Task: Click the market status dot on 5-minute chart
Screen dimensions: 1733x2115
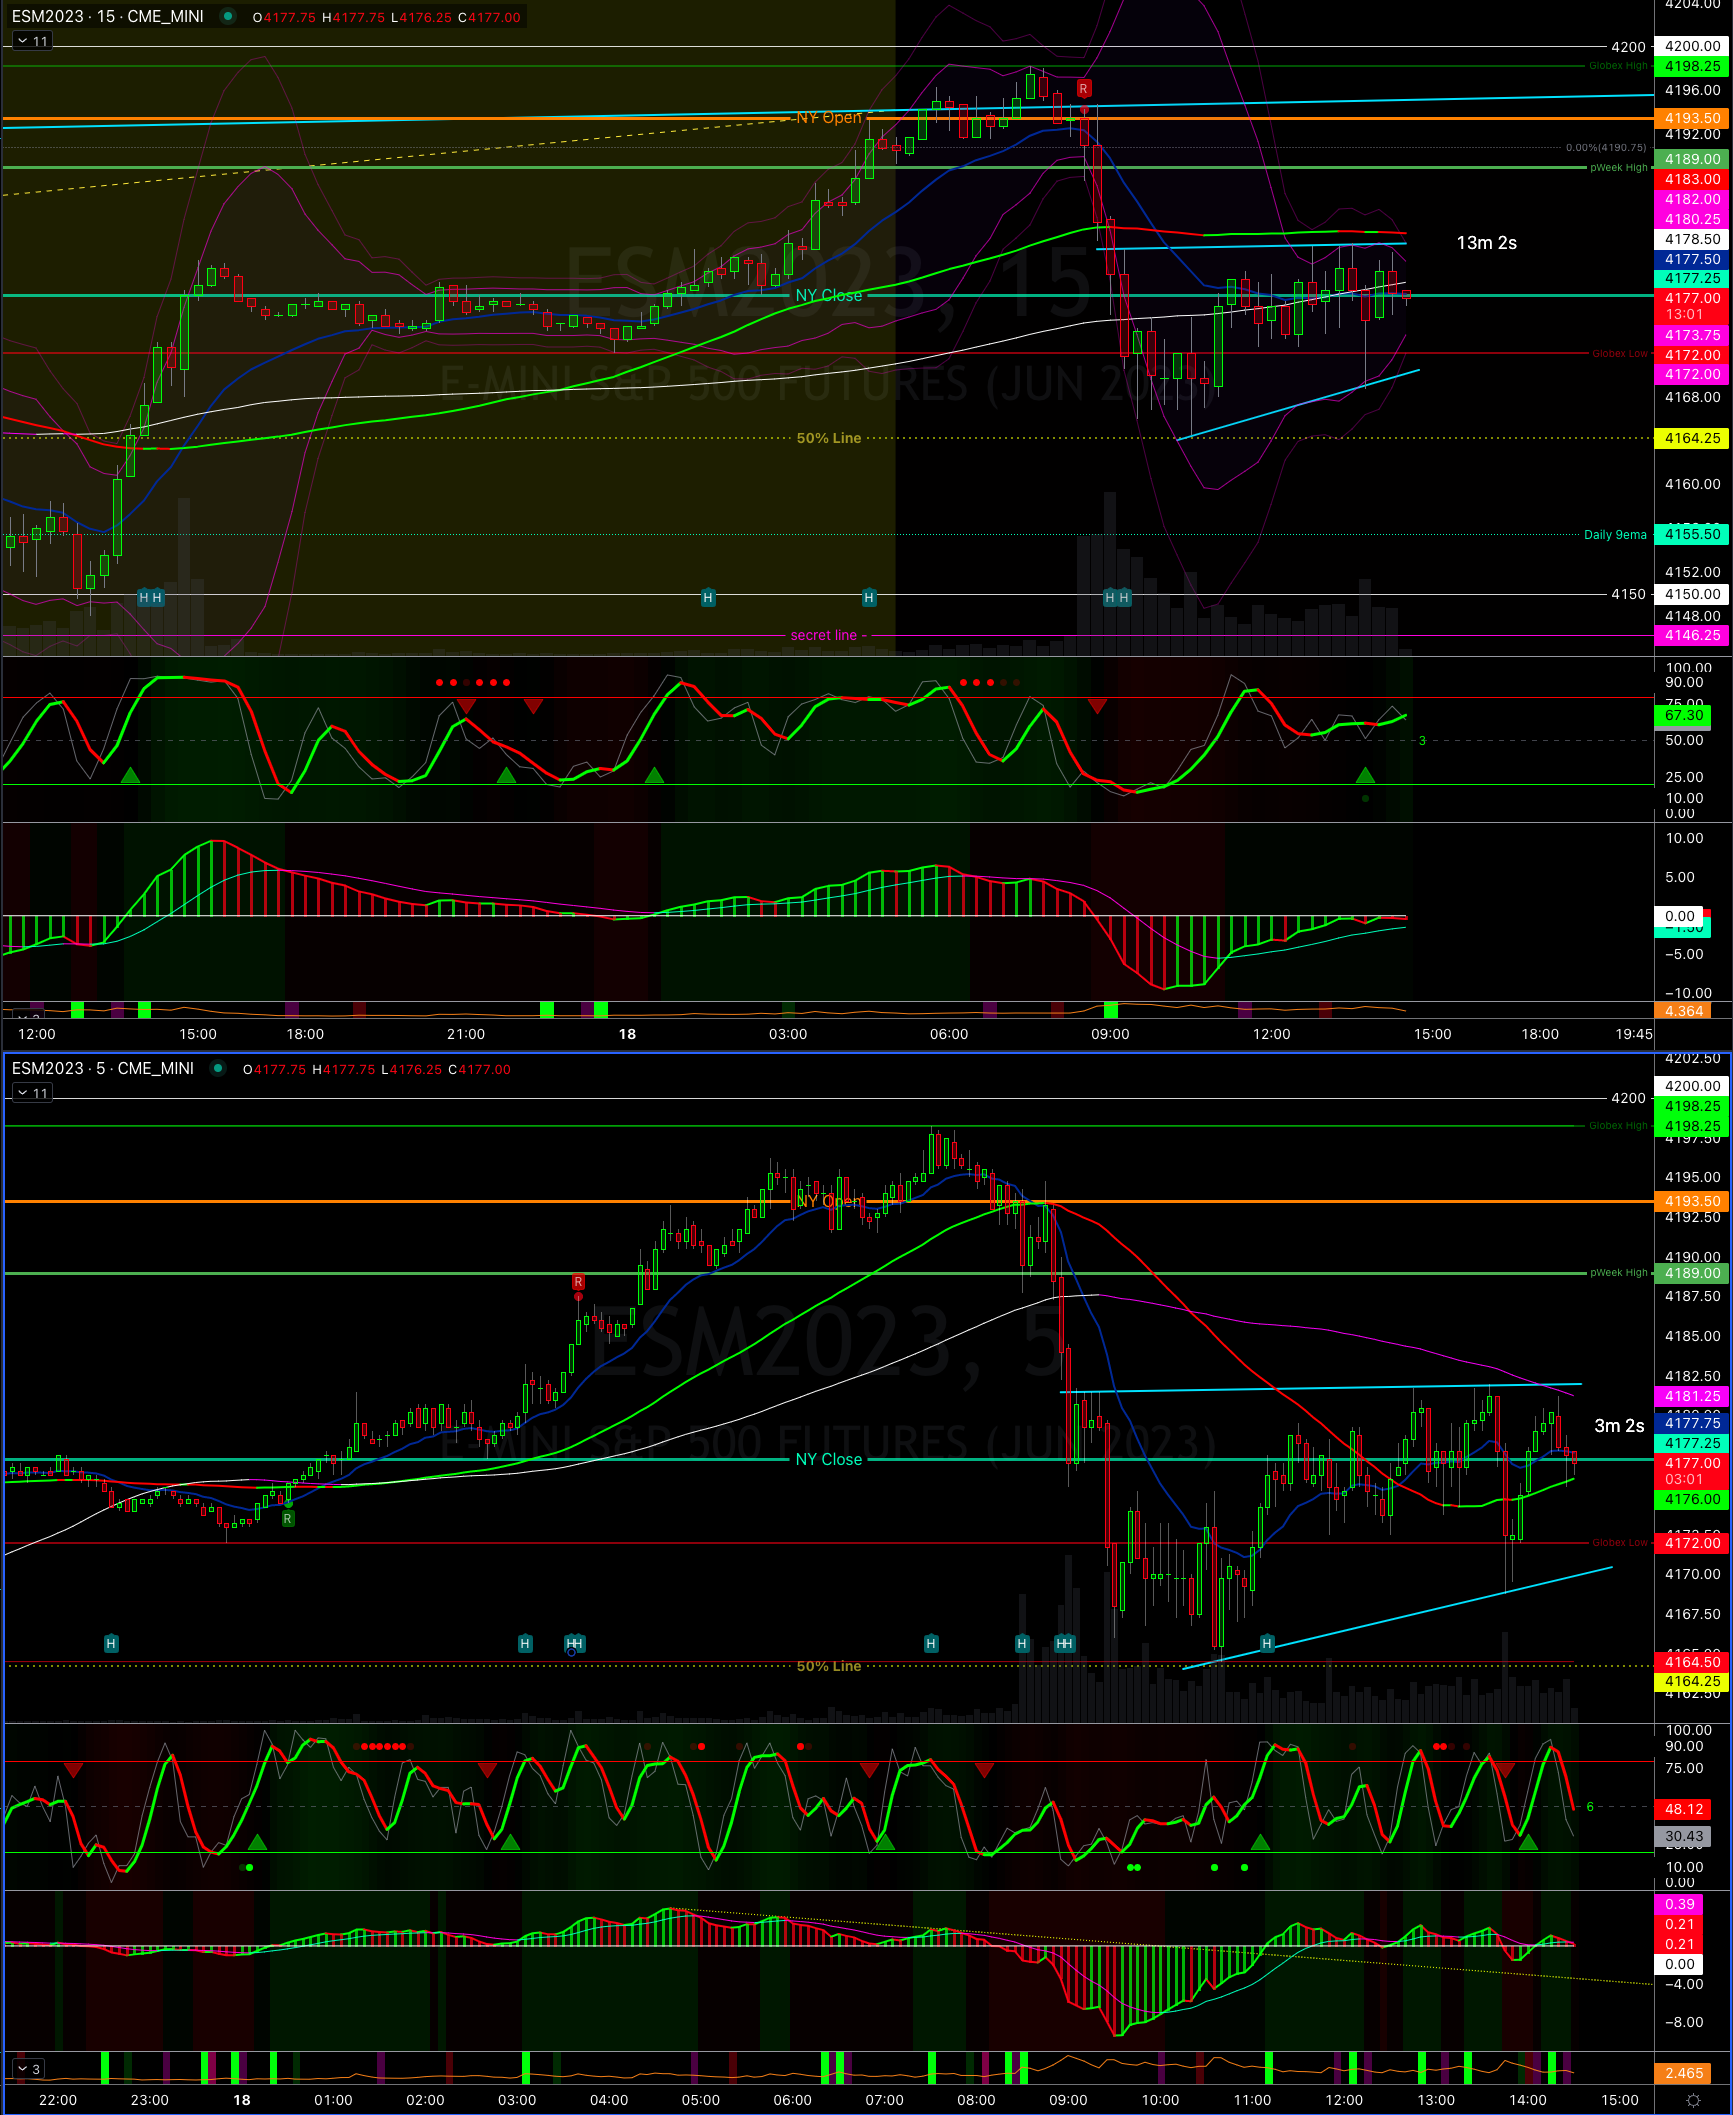Action: (217, 1068)
